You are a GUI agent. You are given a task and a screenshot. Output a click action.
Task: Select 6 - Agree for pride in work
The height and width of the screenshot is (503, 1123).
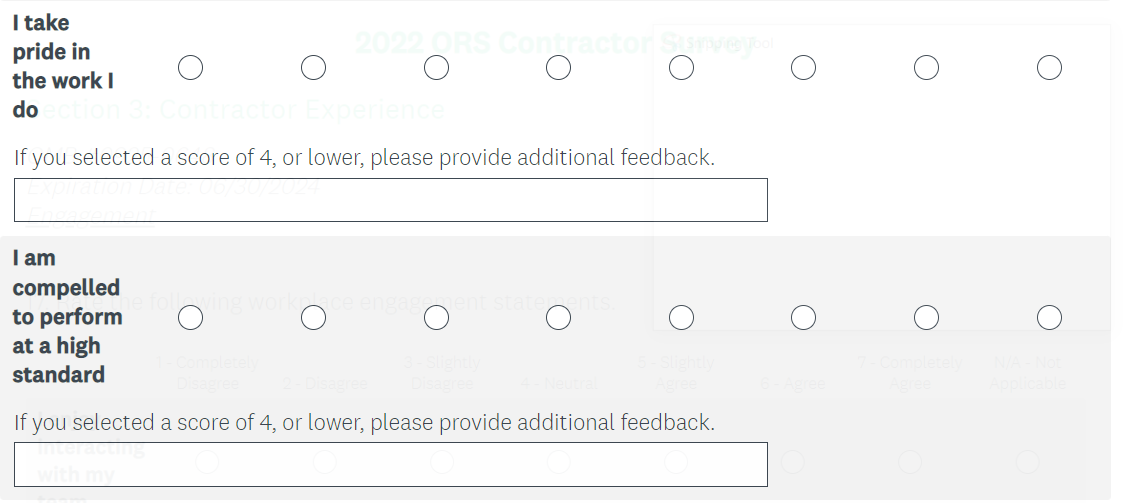(x=803, y=68)
